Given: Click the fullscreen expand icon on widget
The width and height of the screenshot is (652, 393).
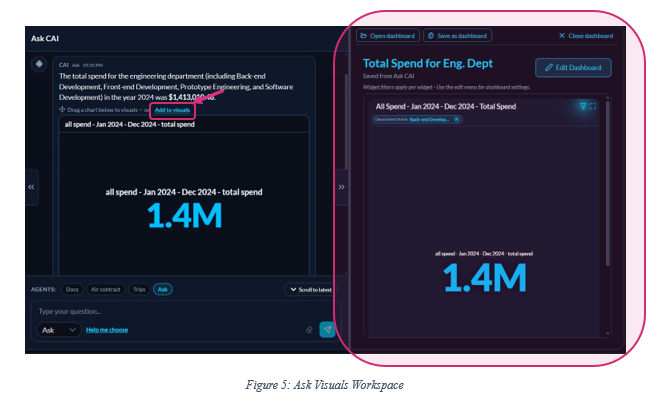Looking at the screenshot, I should click(x=593, y=106).
